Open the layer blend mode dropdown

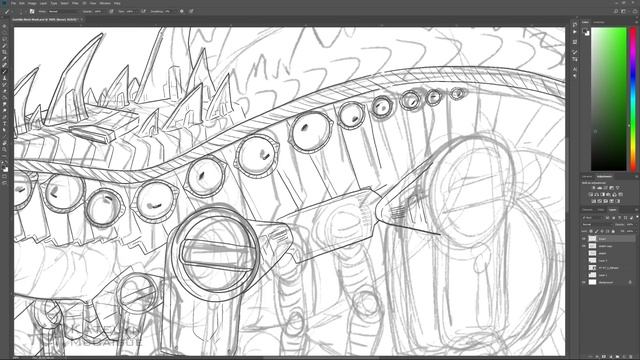(598, 224)
